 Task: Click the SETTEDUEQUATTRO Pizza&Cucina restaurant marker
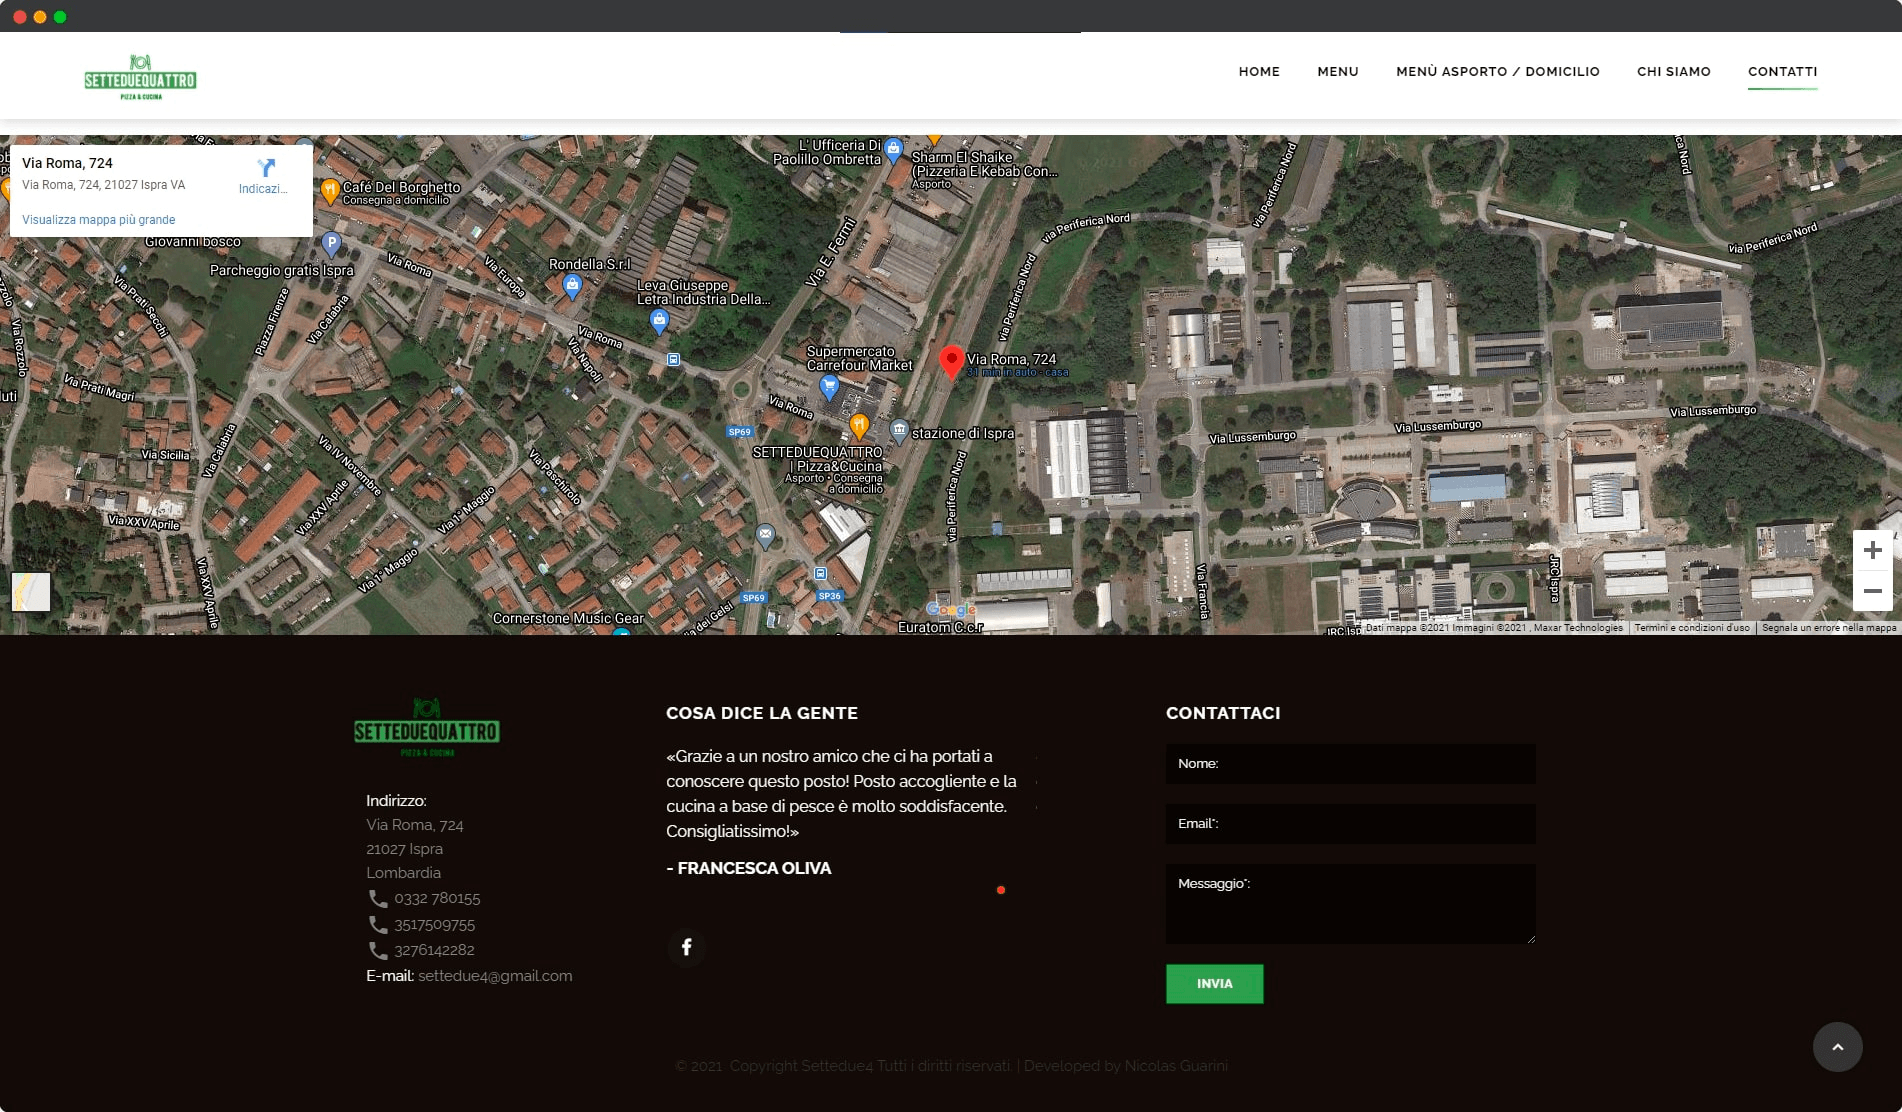(859, 427)
